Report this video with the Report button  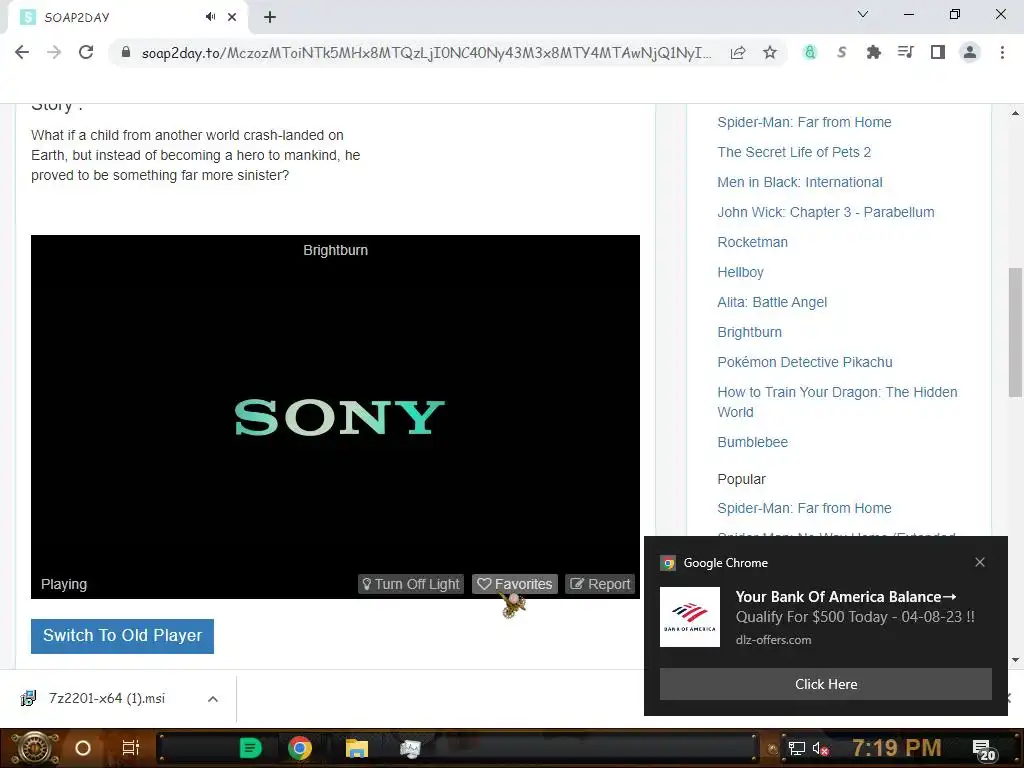click(x=600, y=584)
